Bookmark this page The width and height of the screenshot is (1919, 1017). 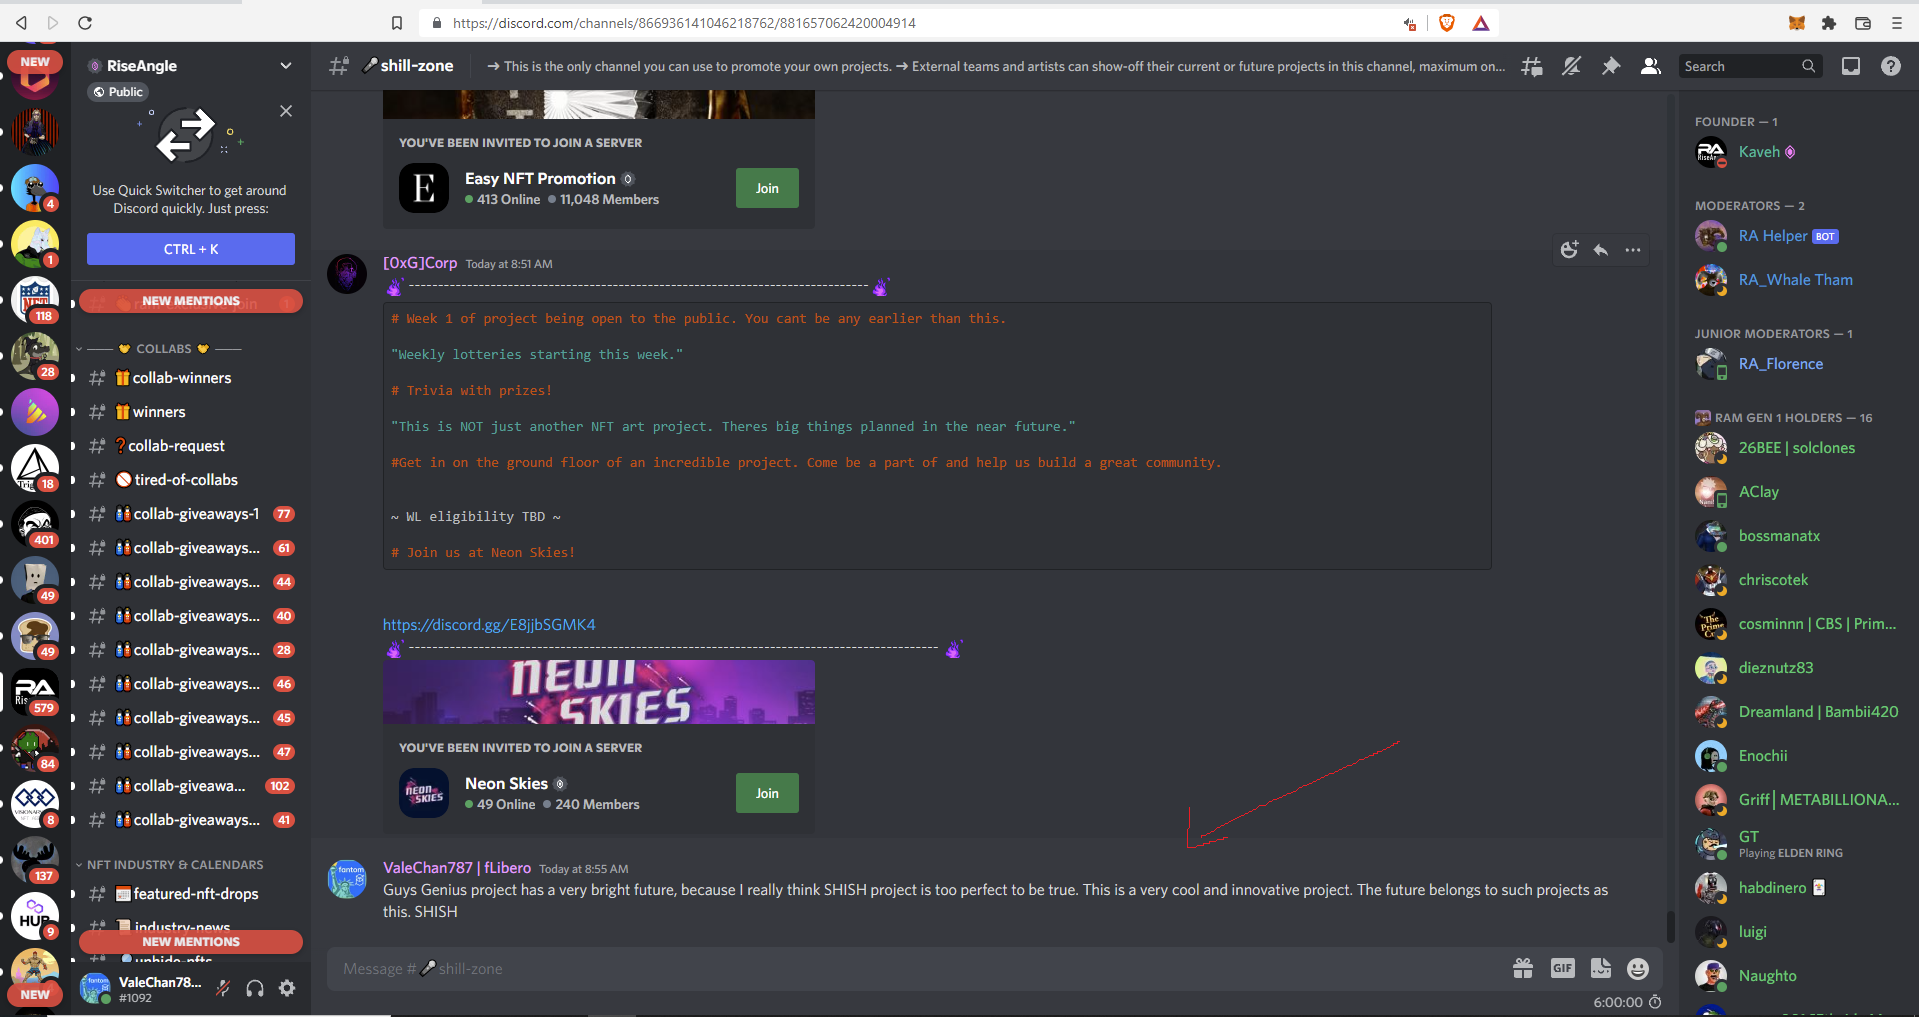pos(397,22)
